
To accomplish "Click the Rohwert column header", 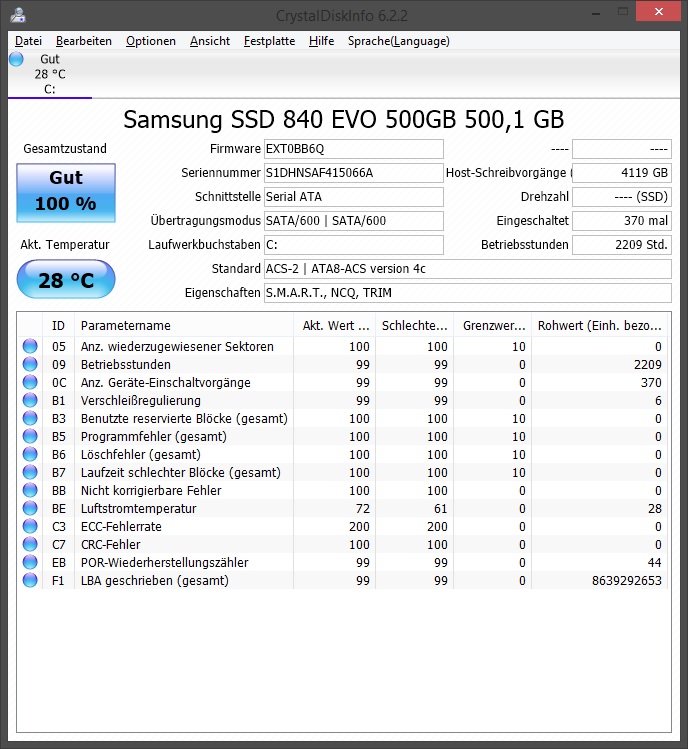I will (600, 326).
